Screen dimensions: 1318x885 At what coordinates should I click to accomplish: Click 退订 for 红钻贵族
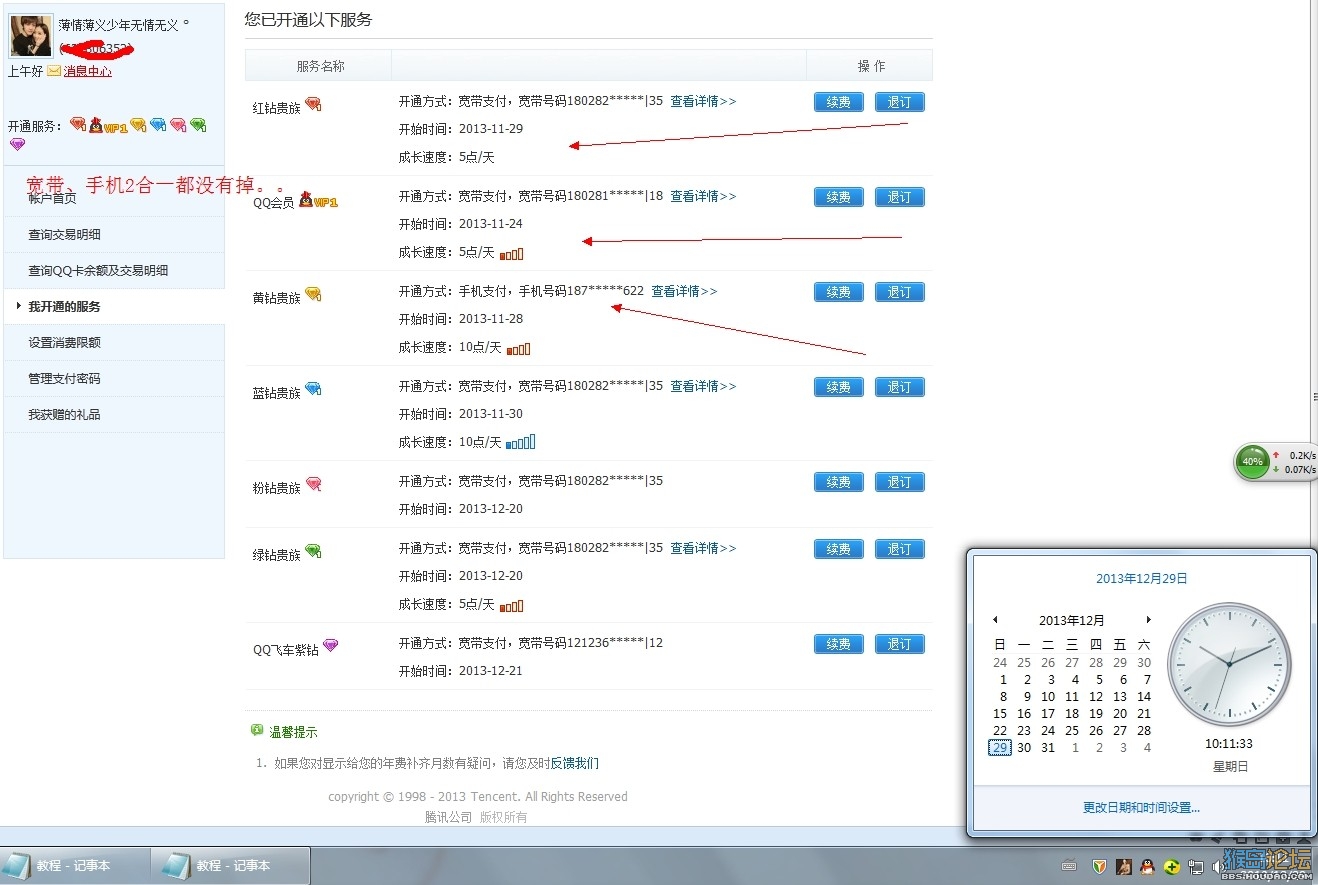coord(900,102)
